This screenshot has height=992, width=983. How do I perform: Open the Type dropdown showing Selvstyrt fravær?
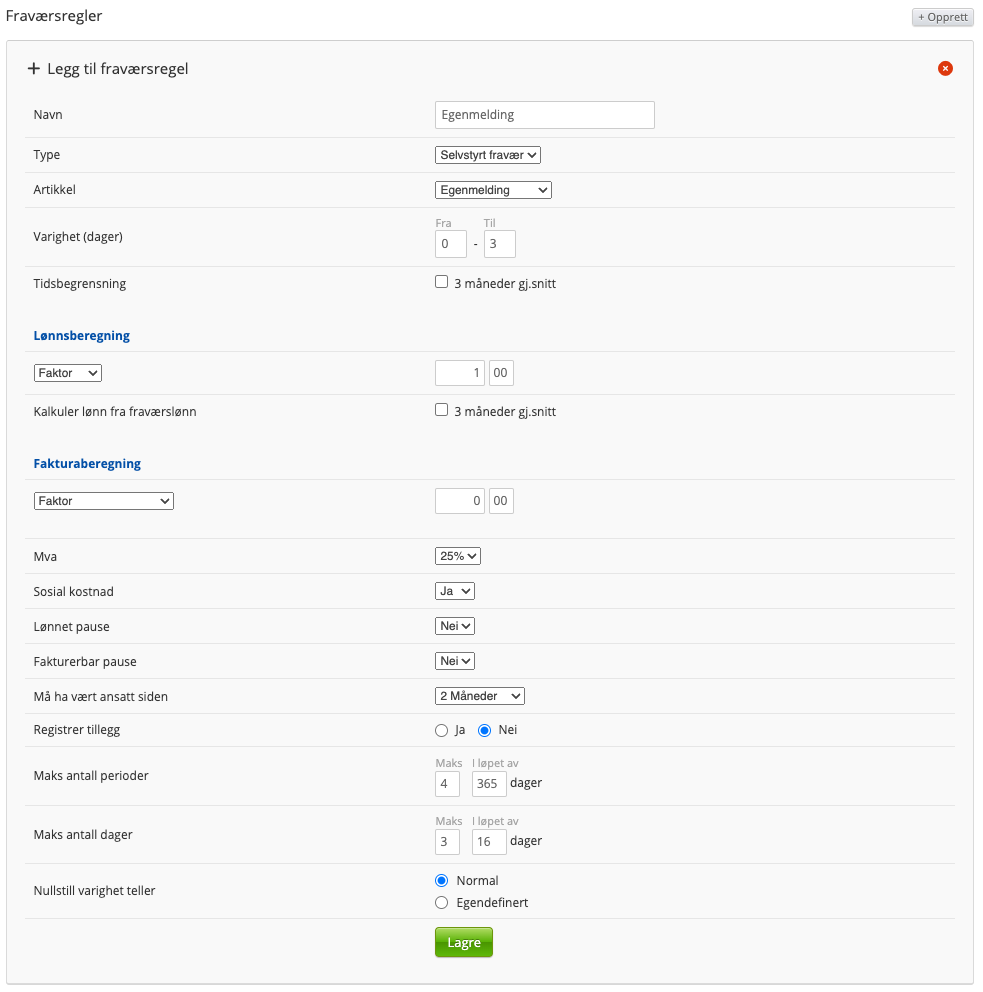(x=488, y=155)
